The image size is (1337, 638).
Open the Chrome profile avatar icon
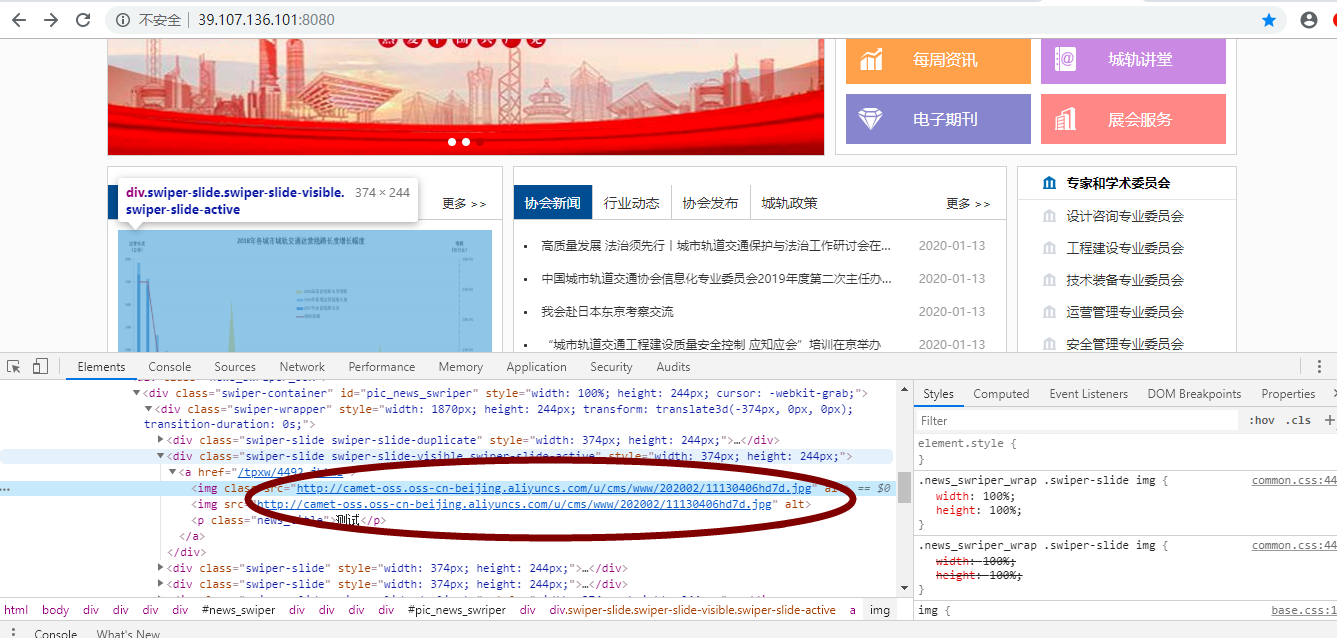tap(1308, 20)
